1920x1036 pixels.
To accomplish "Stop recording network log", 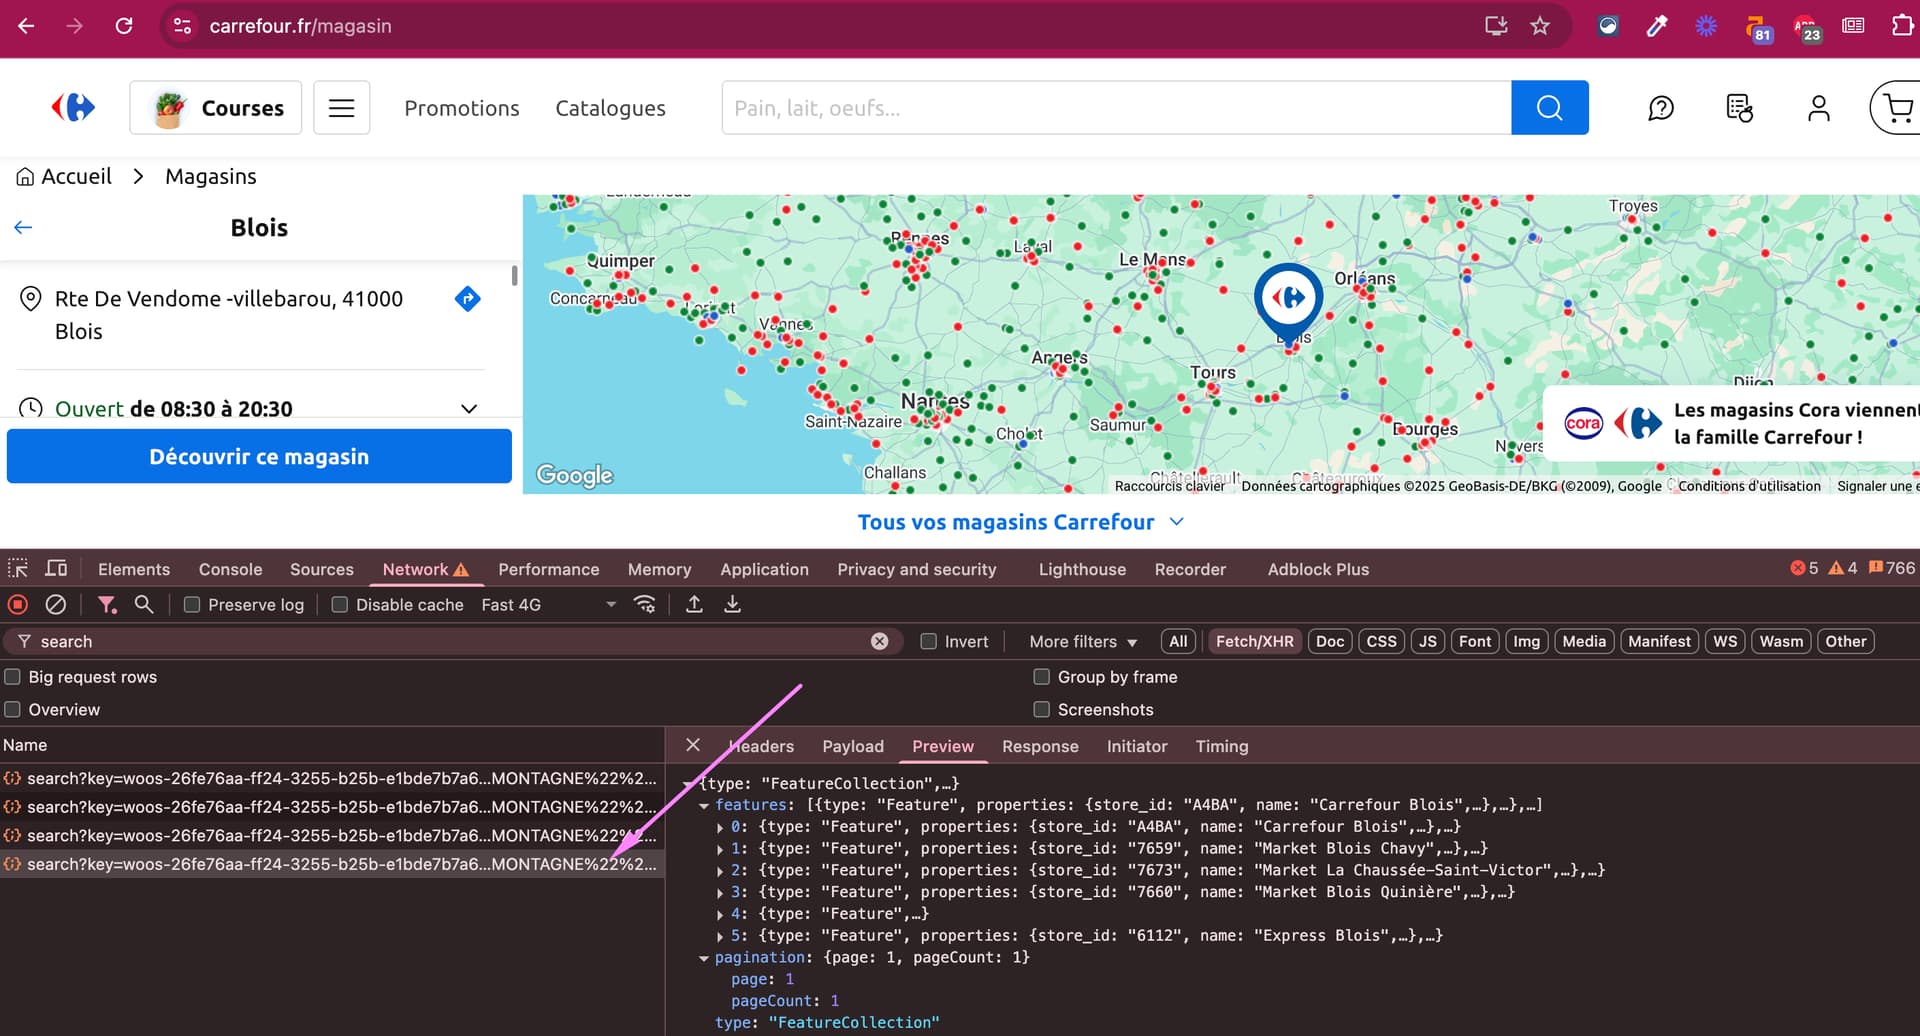I will (x=18, y=605).
